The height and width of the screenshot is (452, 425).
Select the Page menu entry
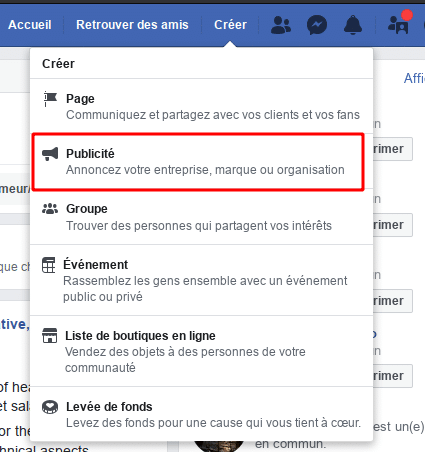tap(201, 106)
